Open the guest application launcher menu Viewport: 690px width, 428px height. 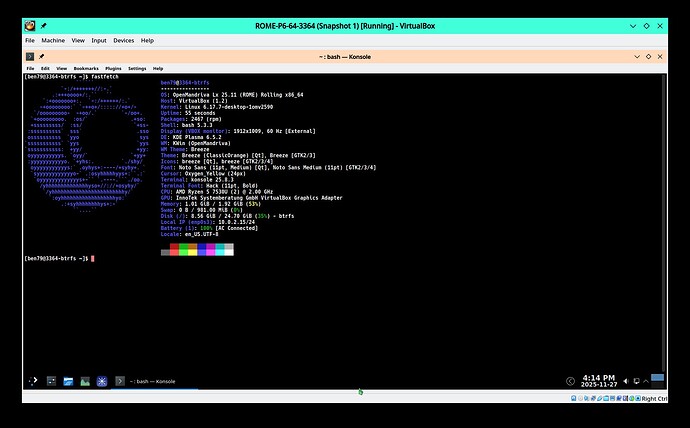coord(33,381)
